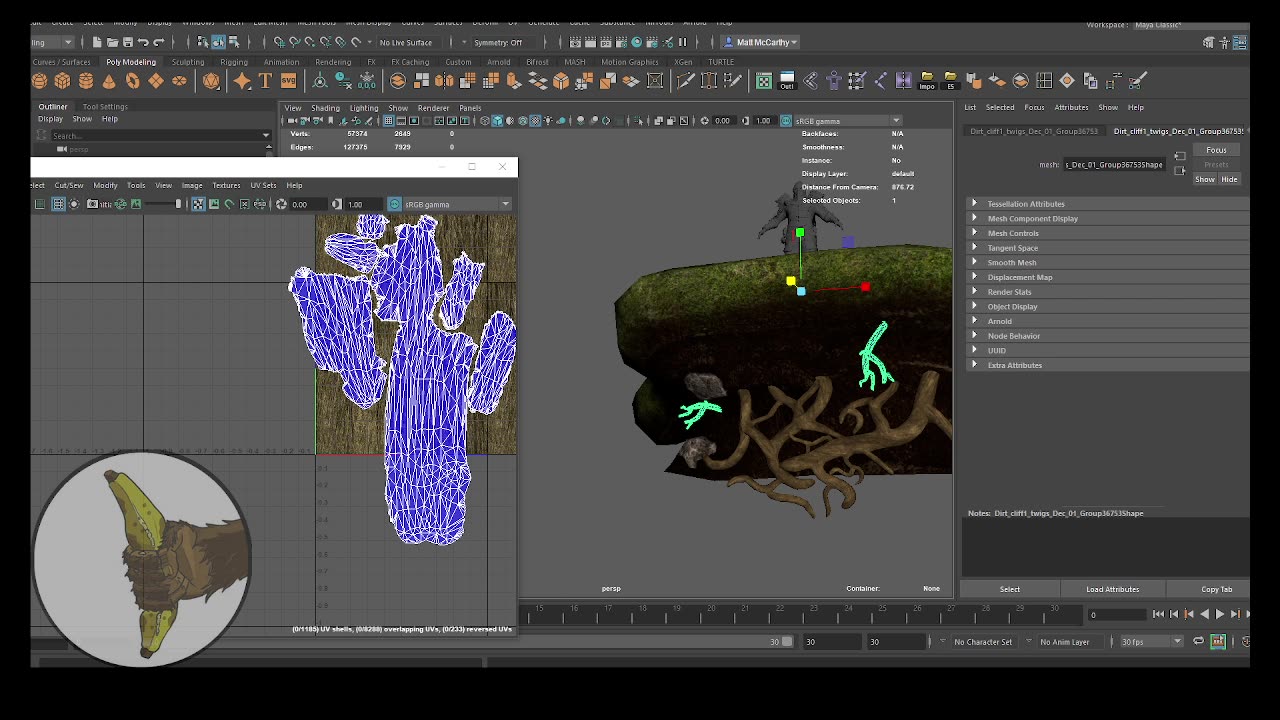Click the Platonic solid shelf icon

tap(211, 81)
